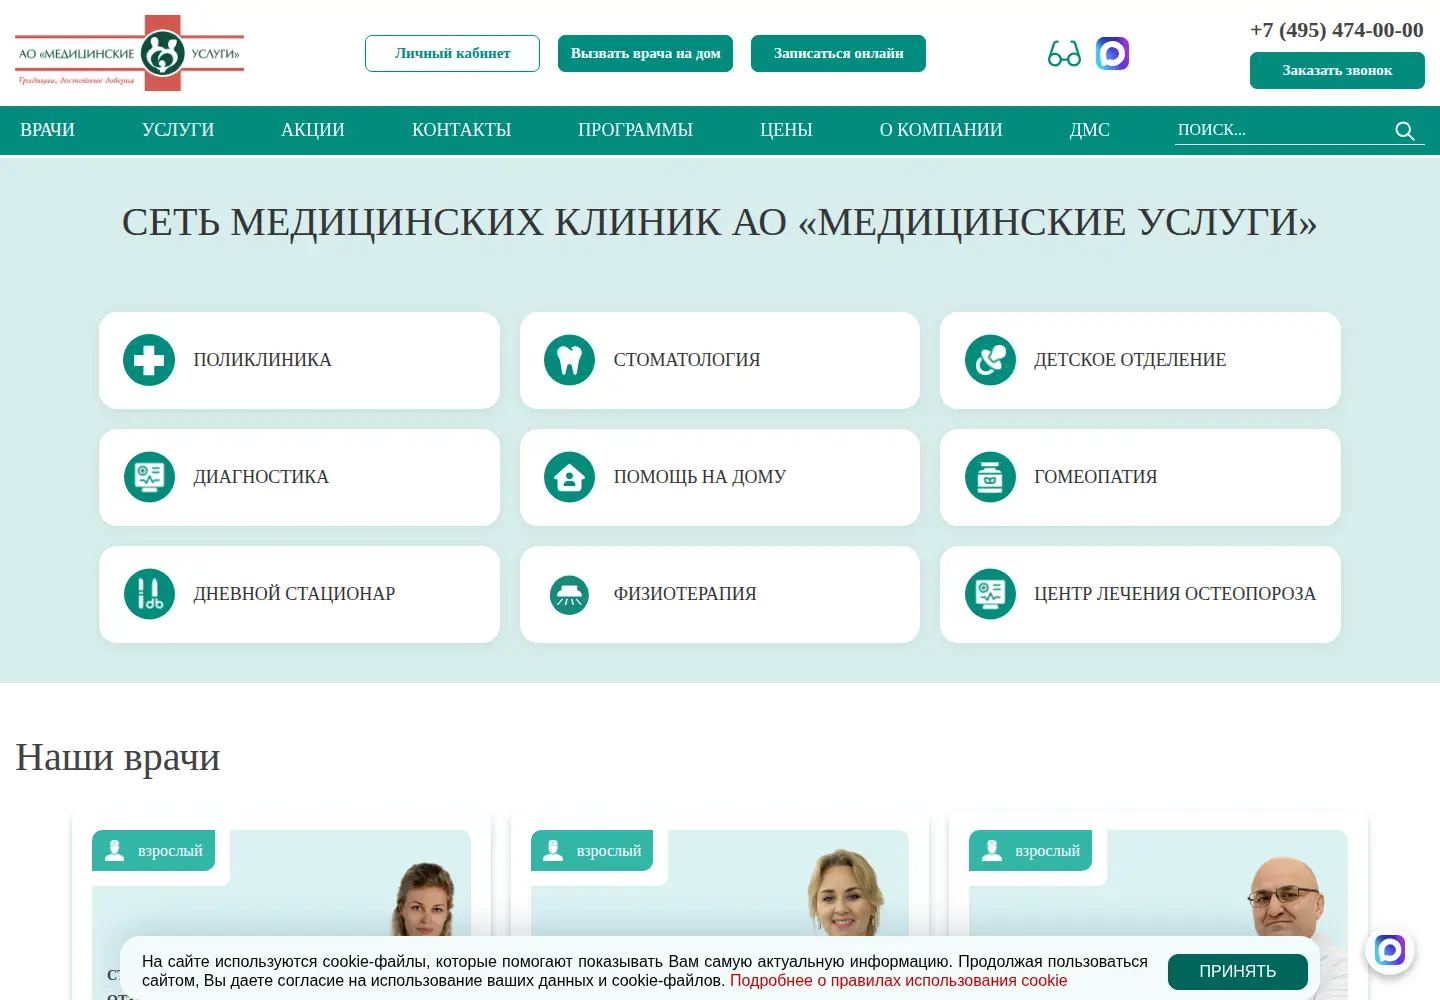Screen dimensions: 1440x1000
Task: Open the Гомеопатия label text
Action: tap(1095, 477)
